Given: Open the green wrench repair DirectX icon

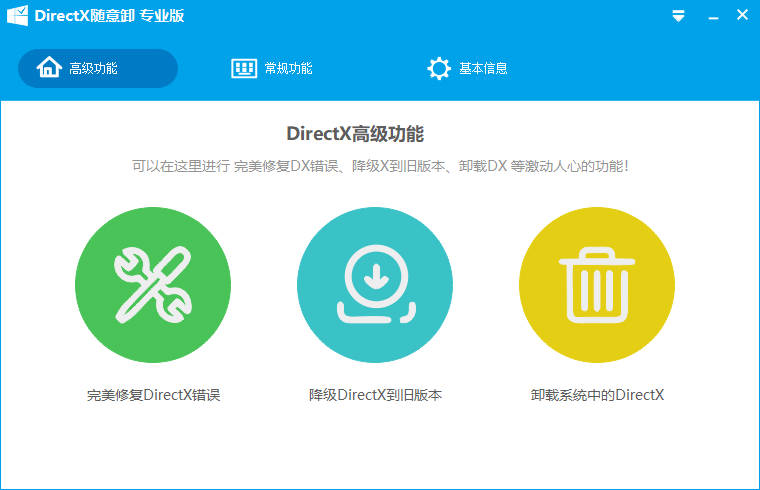Looking at the screenshot, I should 153,285.
